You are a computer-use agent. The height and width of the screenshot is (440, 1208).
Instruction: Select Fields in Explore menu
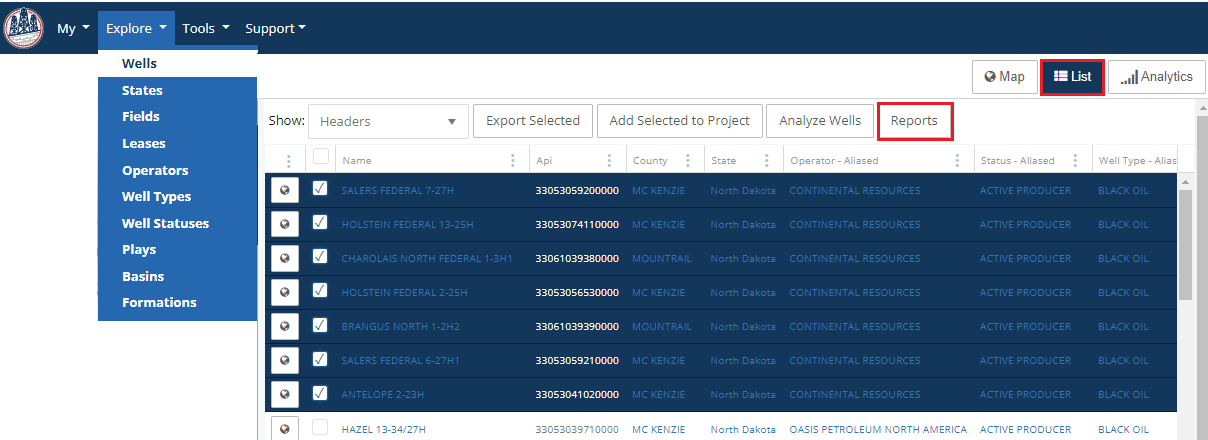(177, 117)
